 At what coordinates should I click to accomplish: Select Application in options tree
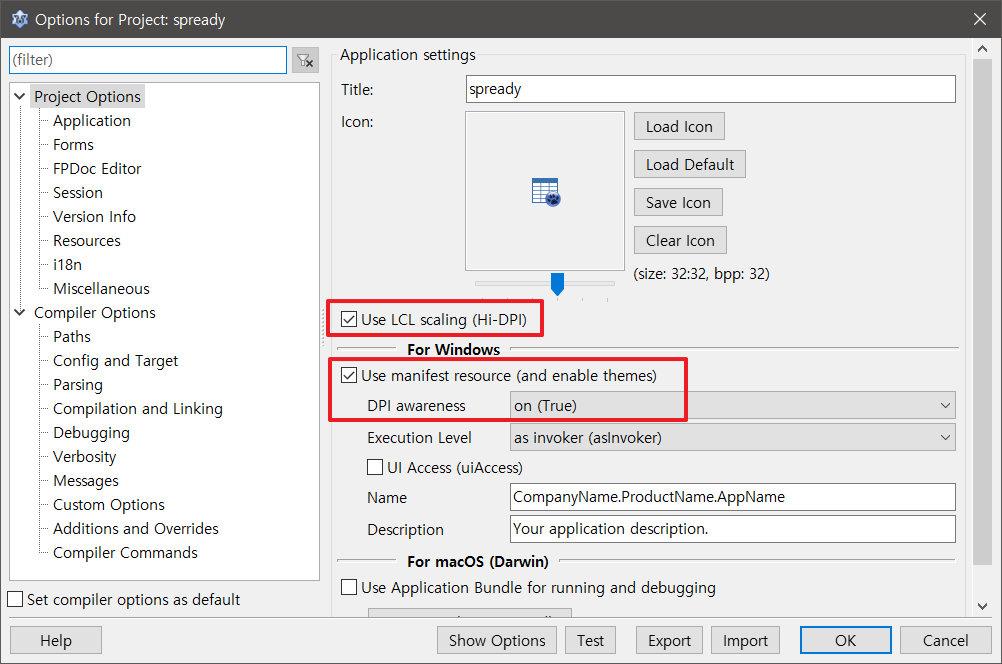[x=92, y=121]
